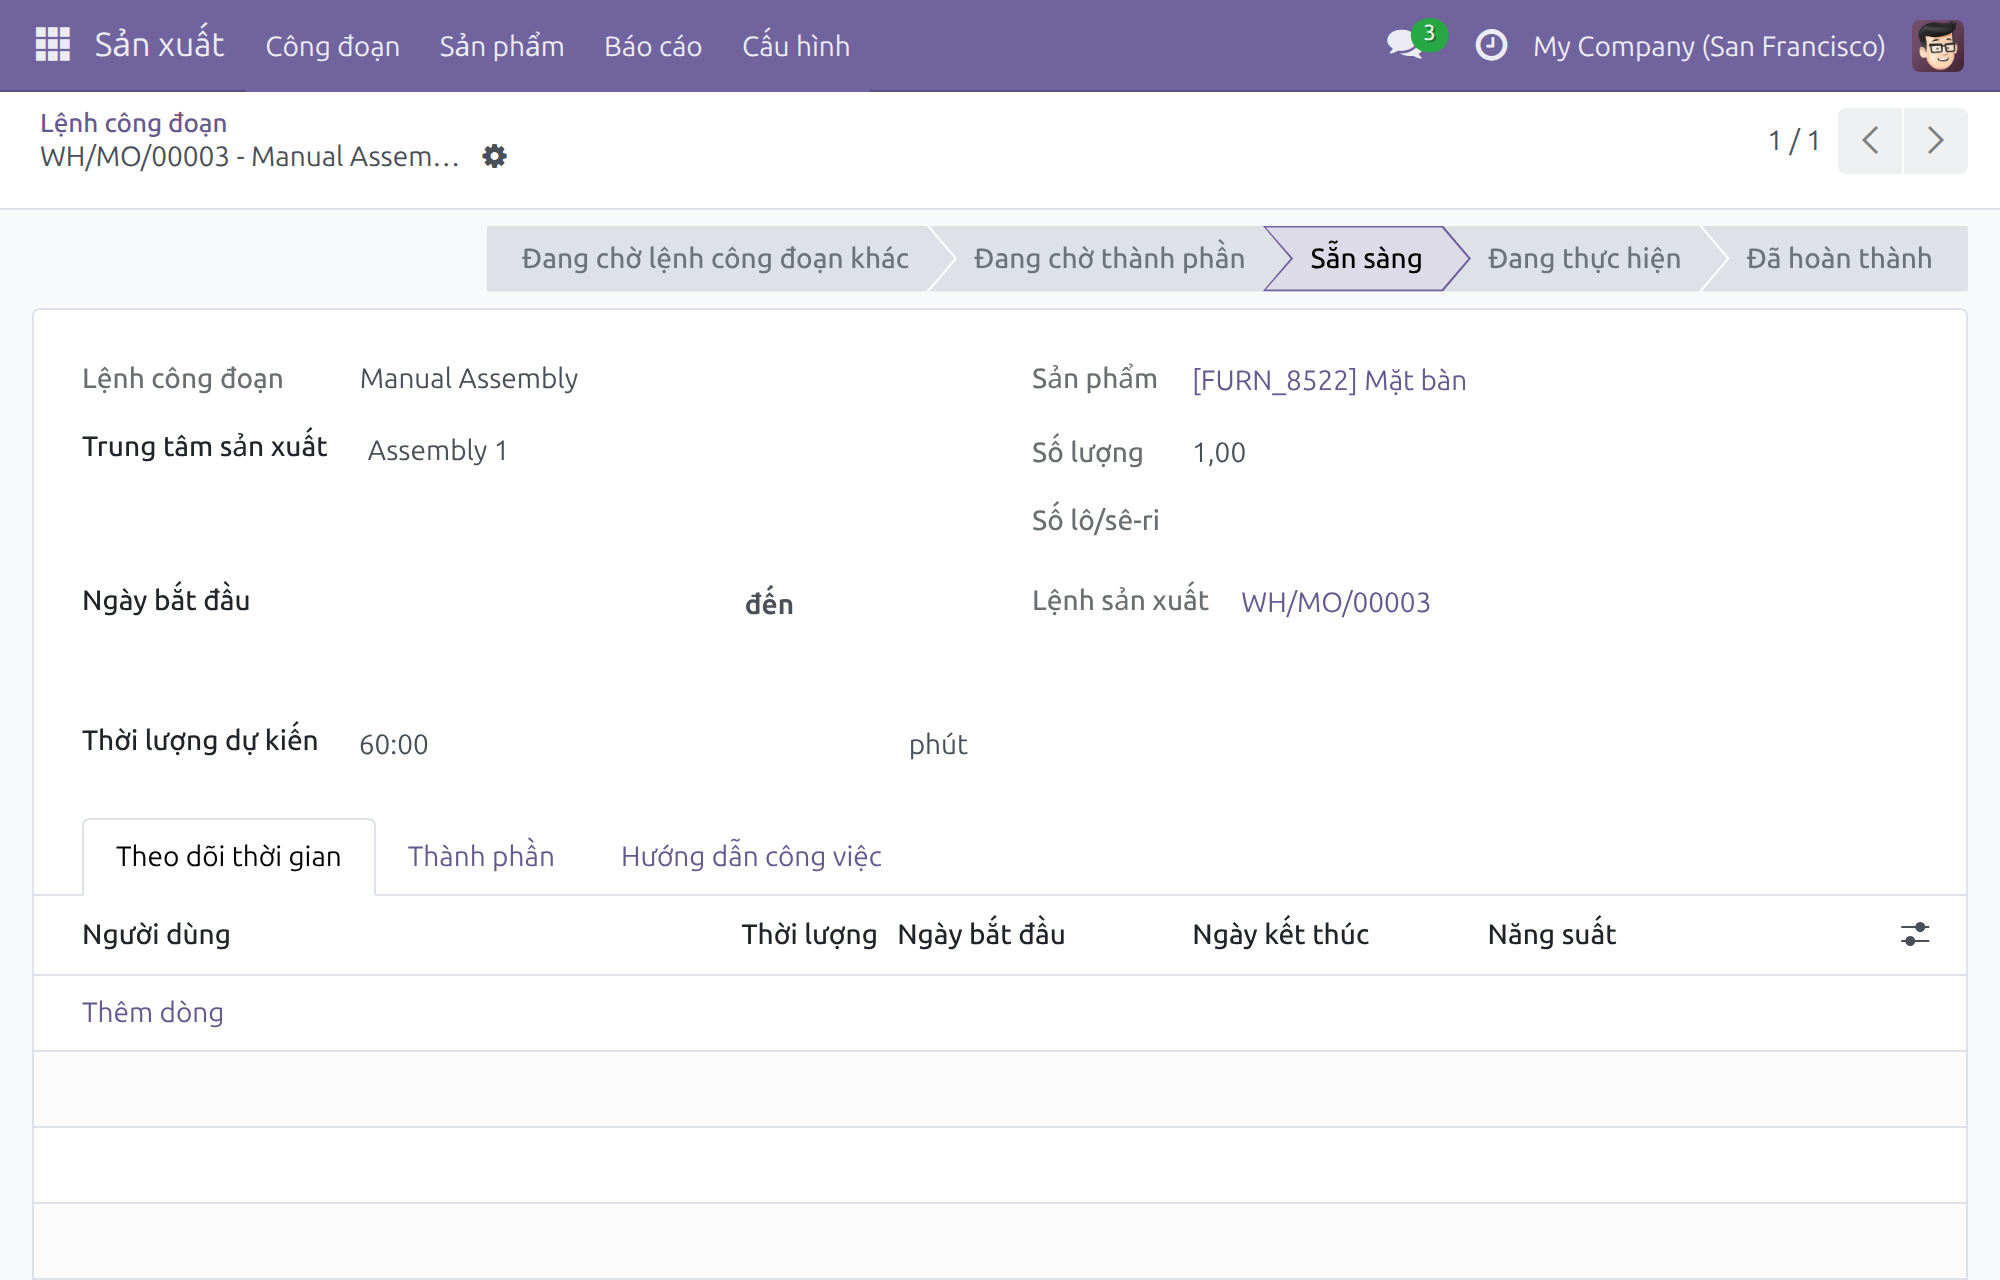Switch to Hướng dẫn công việc tab
2000x1280 pixels.
(x=751, y=856)
